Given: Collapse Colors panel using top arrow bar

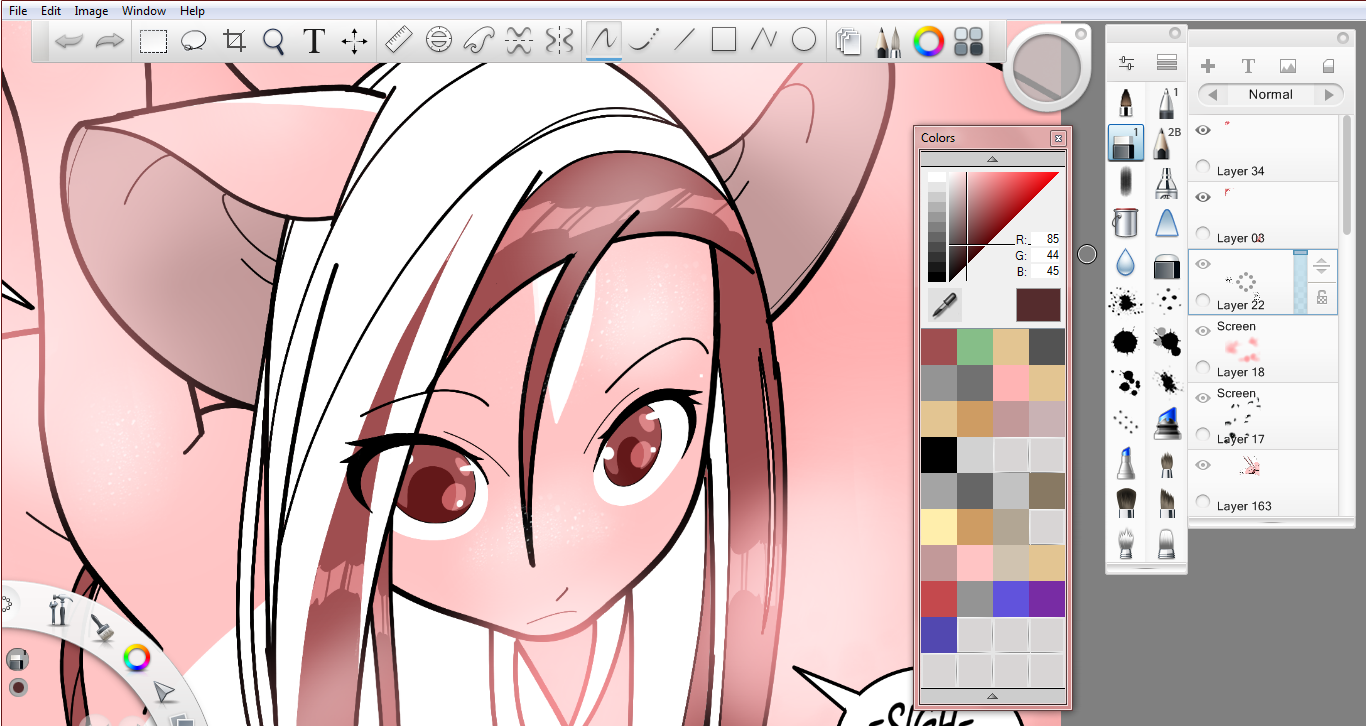Looking at the screenshot, I should point(992,159).
